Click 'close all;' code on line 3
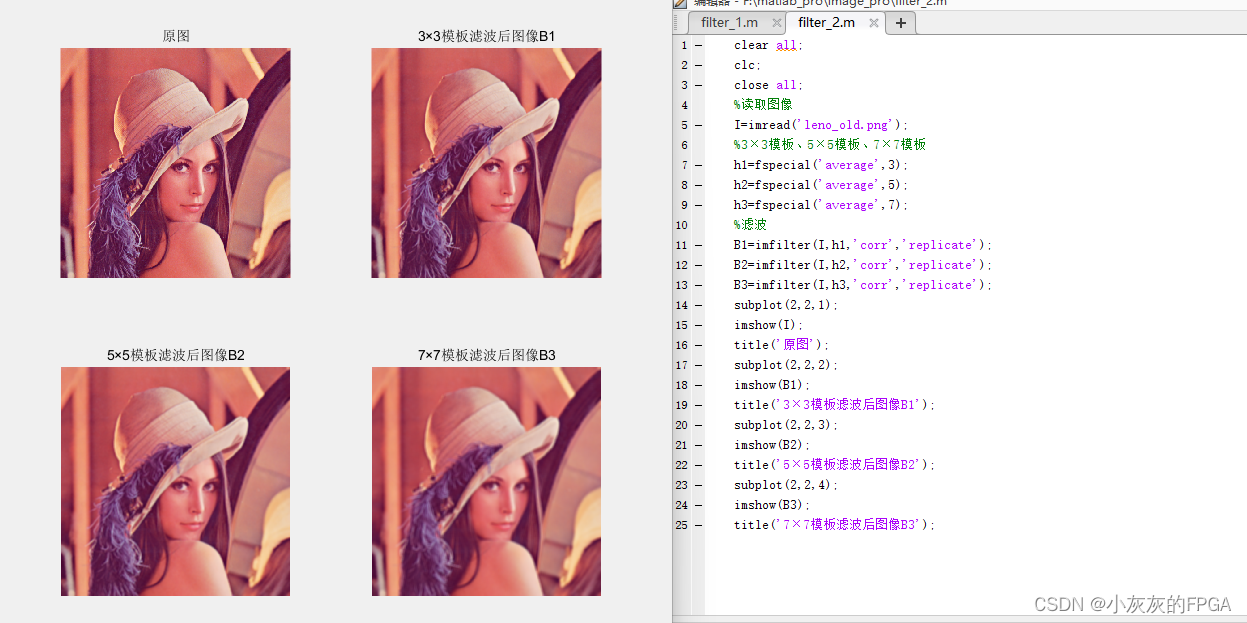1247x623 pixels. click(x=768, y=85)
